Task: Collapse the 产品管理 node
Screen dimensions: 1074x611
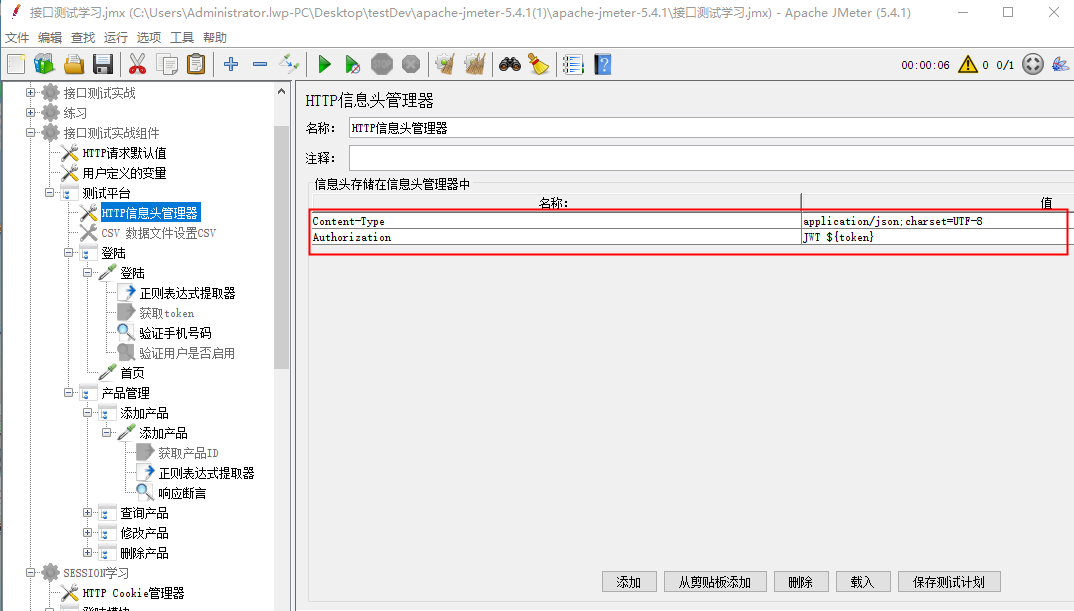Action: click(x=68, y=392)
